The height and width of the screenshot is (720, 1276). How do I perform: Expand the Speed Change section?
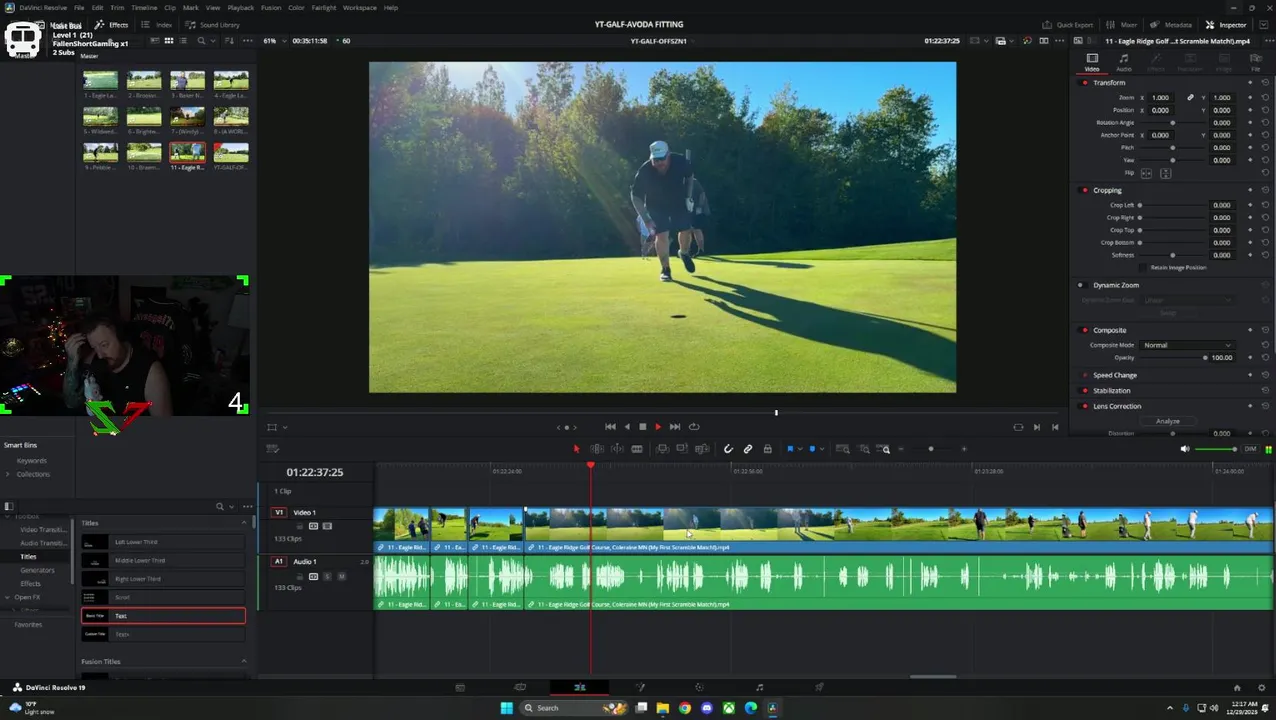(1115, 375)
